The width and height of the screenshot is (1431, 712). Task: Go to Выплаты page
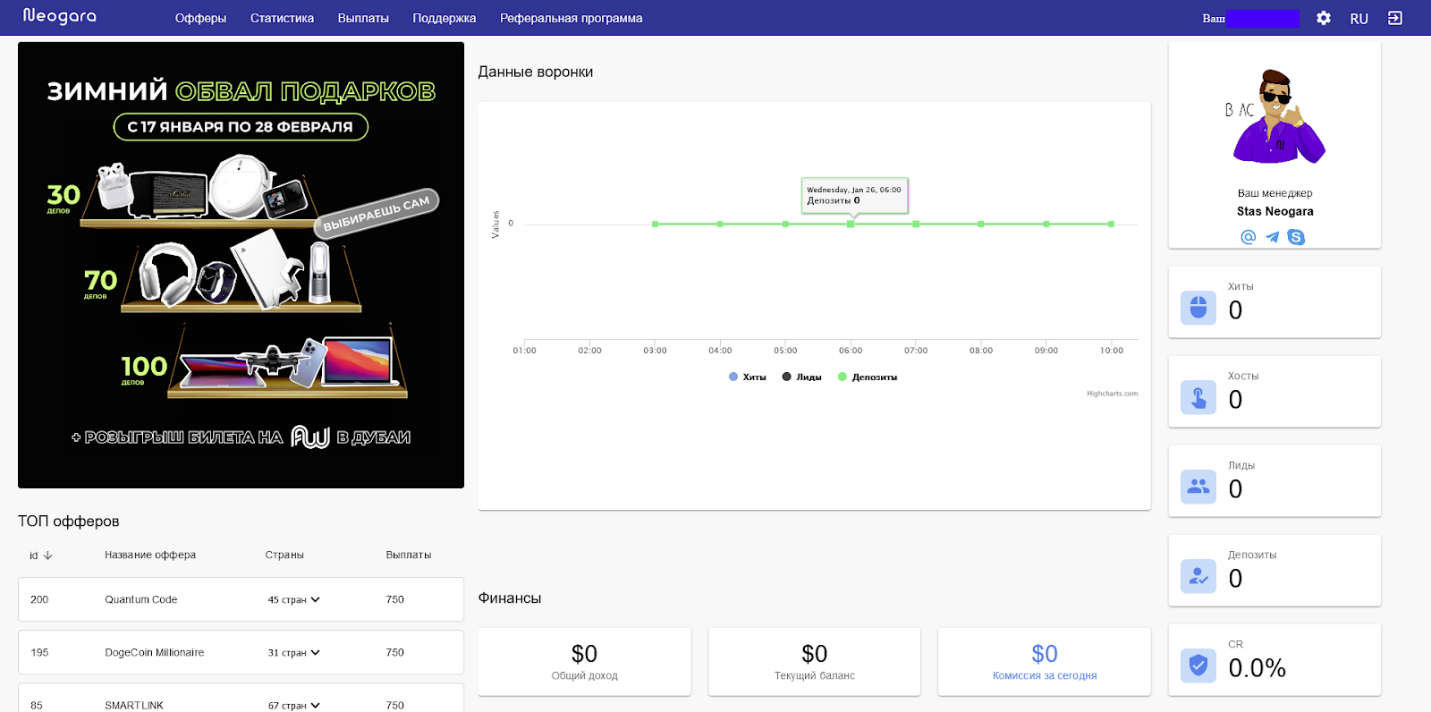pos(363,18)
